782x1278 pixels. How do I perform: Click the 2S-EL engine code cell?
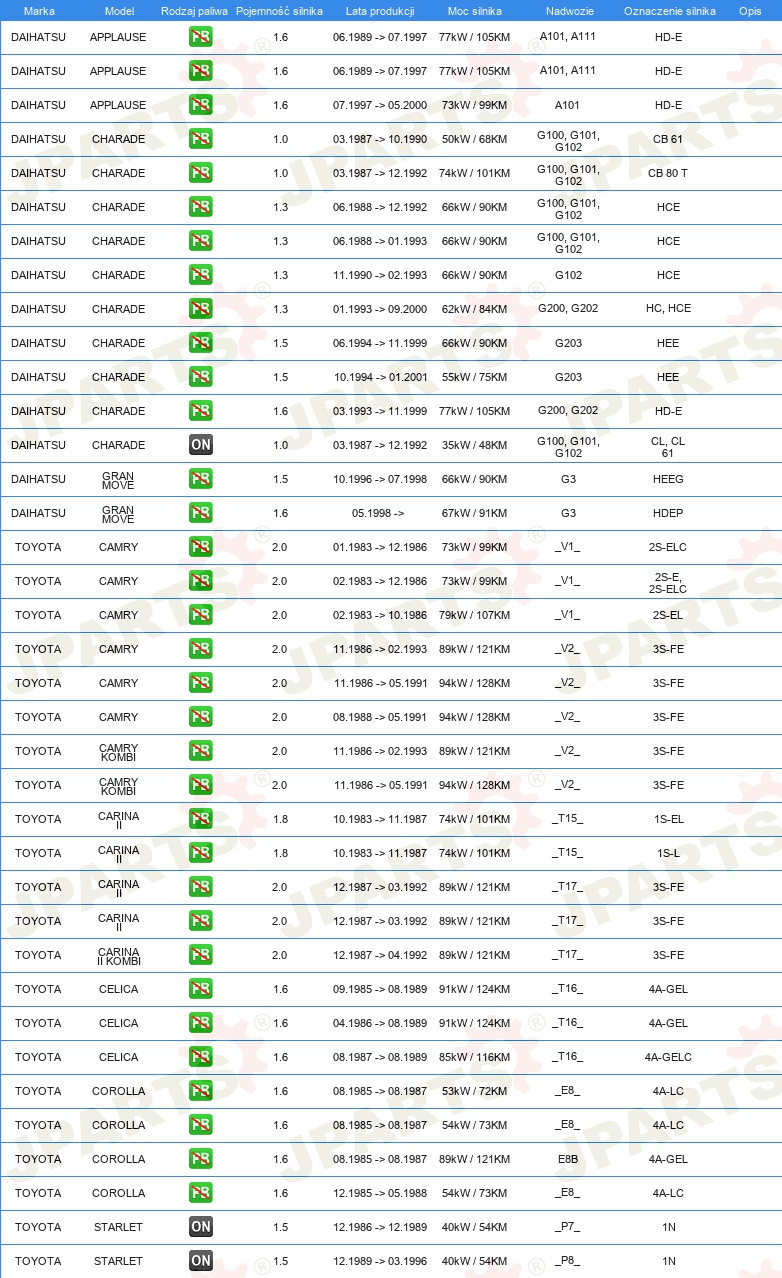point(668,615)
